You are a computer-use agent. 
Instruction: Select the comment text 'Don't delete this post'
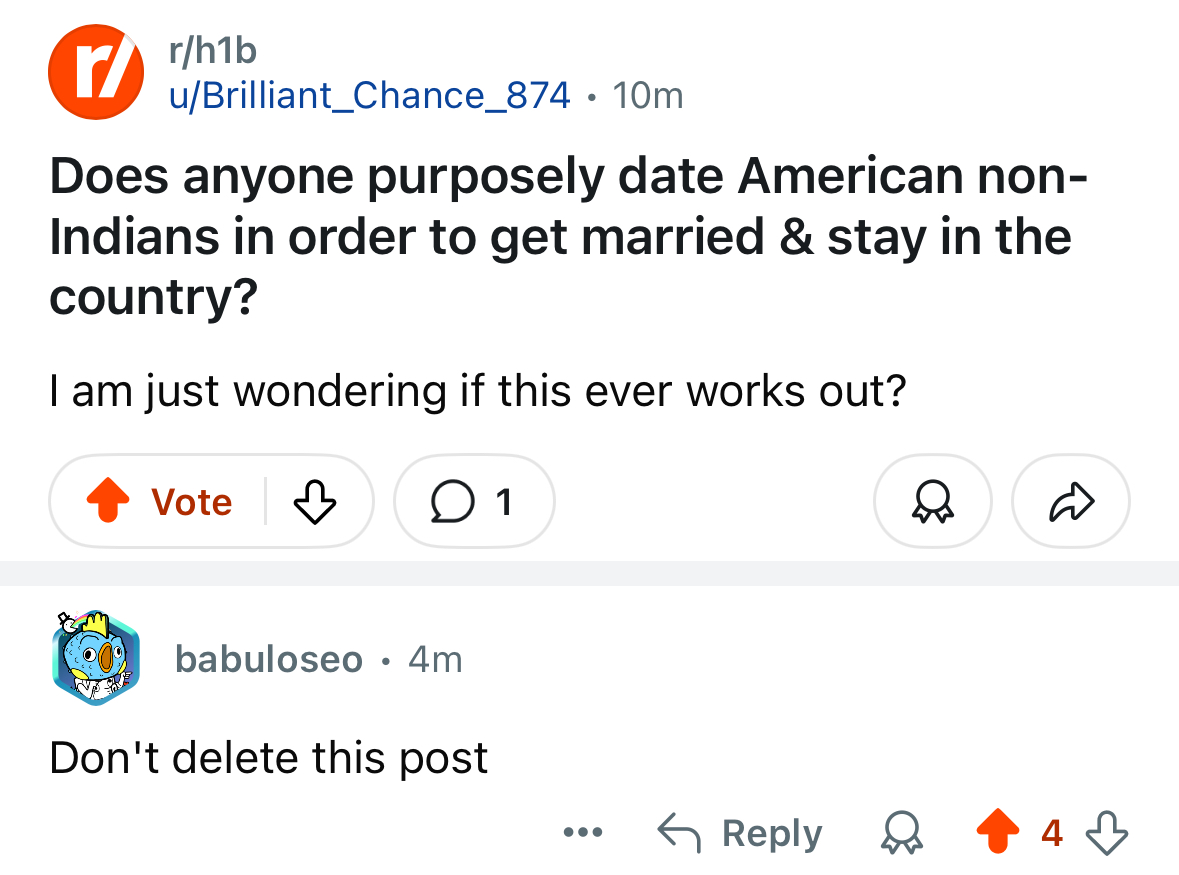pyautogui.click(x=268, y=757)
